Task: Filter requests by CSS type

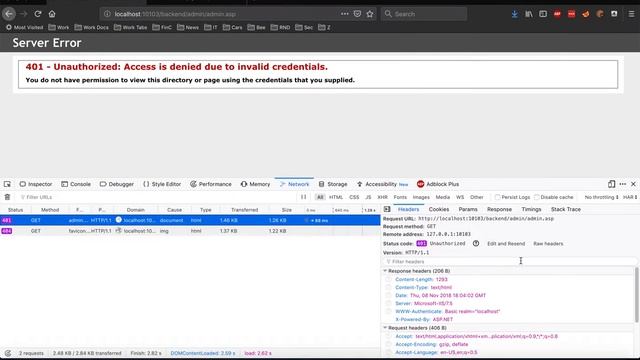Action: (354, 197)
